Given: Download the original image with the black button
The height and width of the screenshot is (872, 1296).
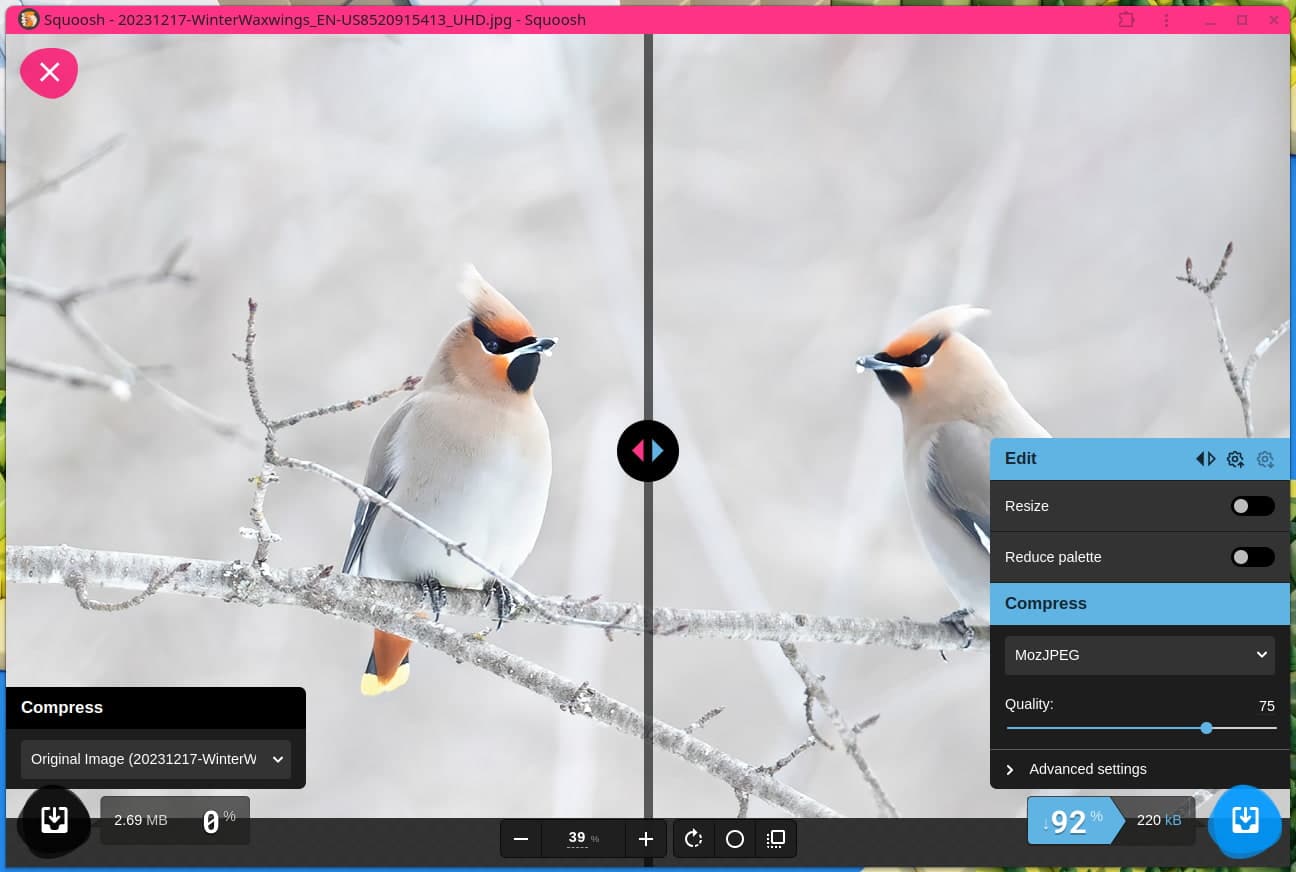Looking at the screenshot, I should (54, 821).
